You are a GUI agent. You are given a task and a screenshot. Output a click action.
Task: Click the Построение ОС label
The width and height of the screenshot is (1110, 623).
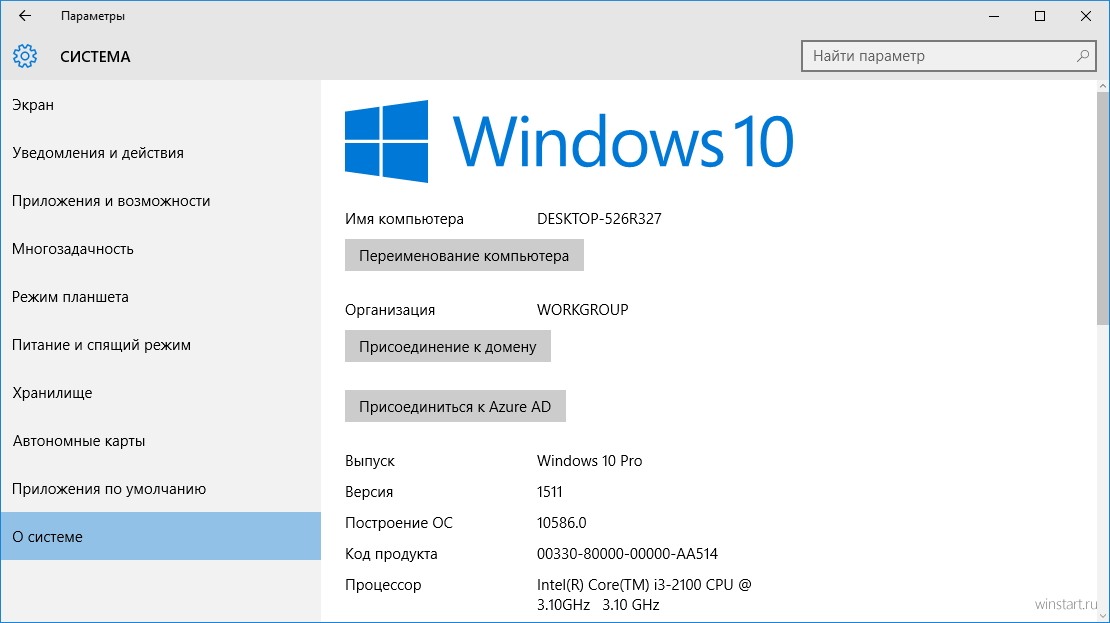click(x=399, y=522)
